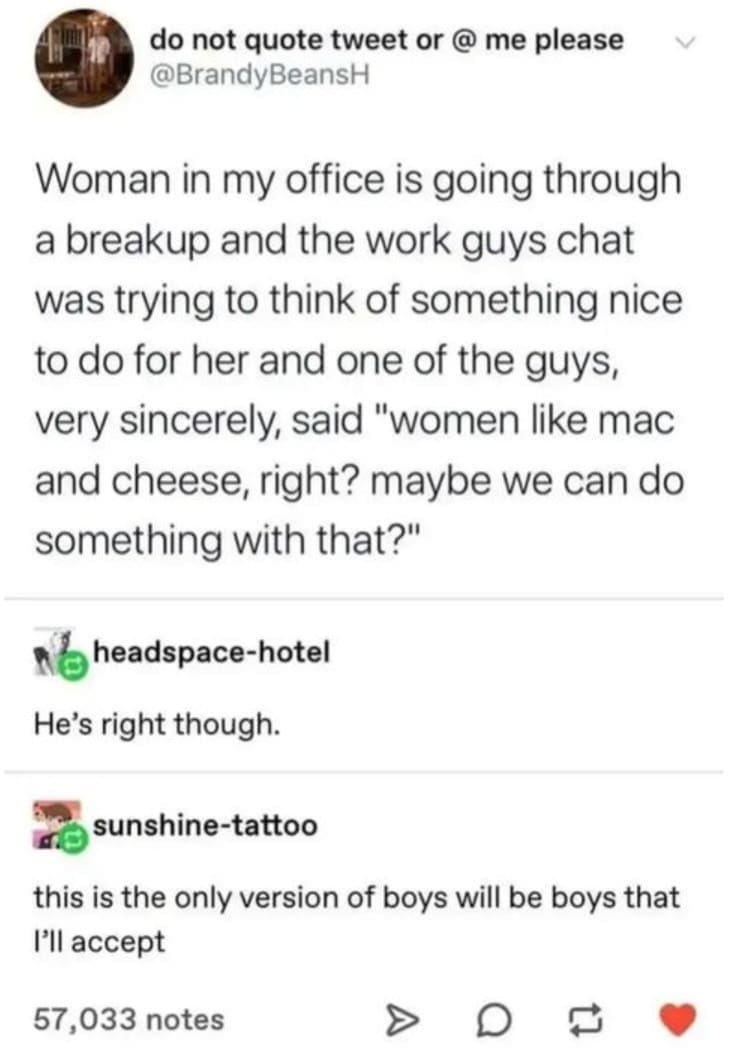The image size is (746, 1062).
Task: Reblog the post using the footer reblog icon
Action: [x=584, y=1021]
